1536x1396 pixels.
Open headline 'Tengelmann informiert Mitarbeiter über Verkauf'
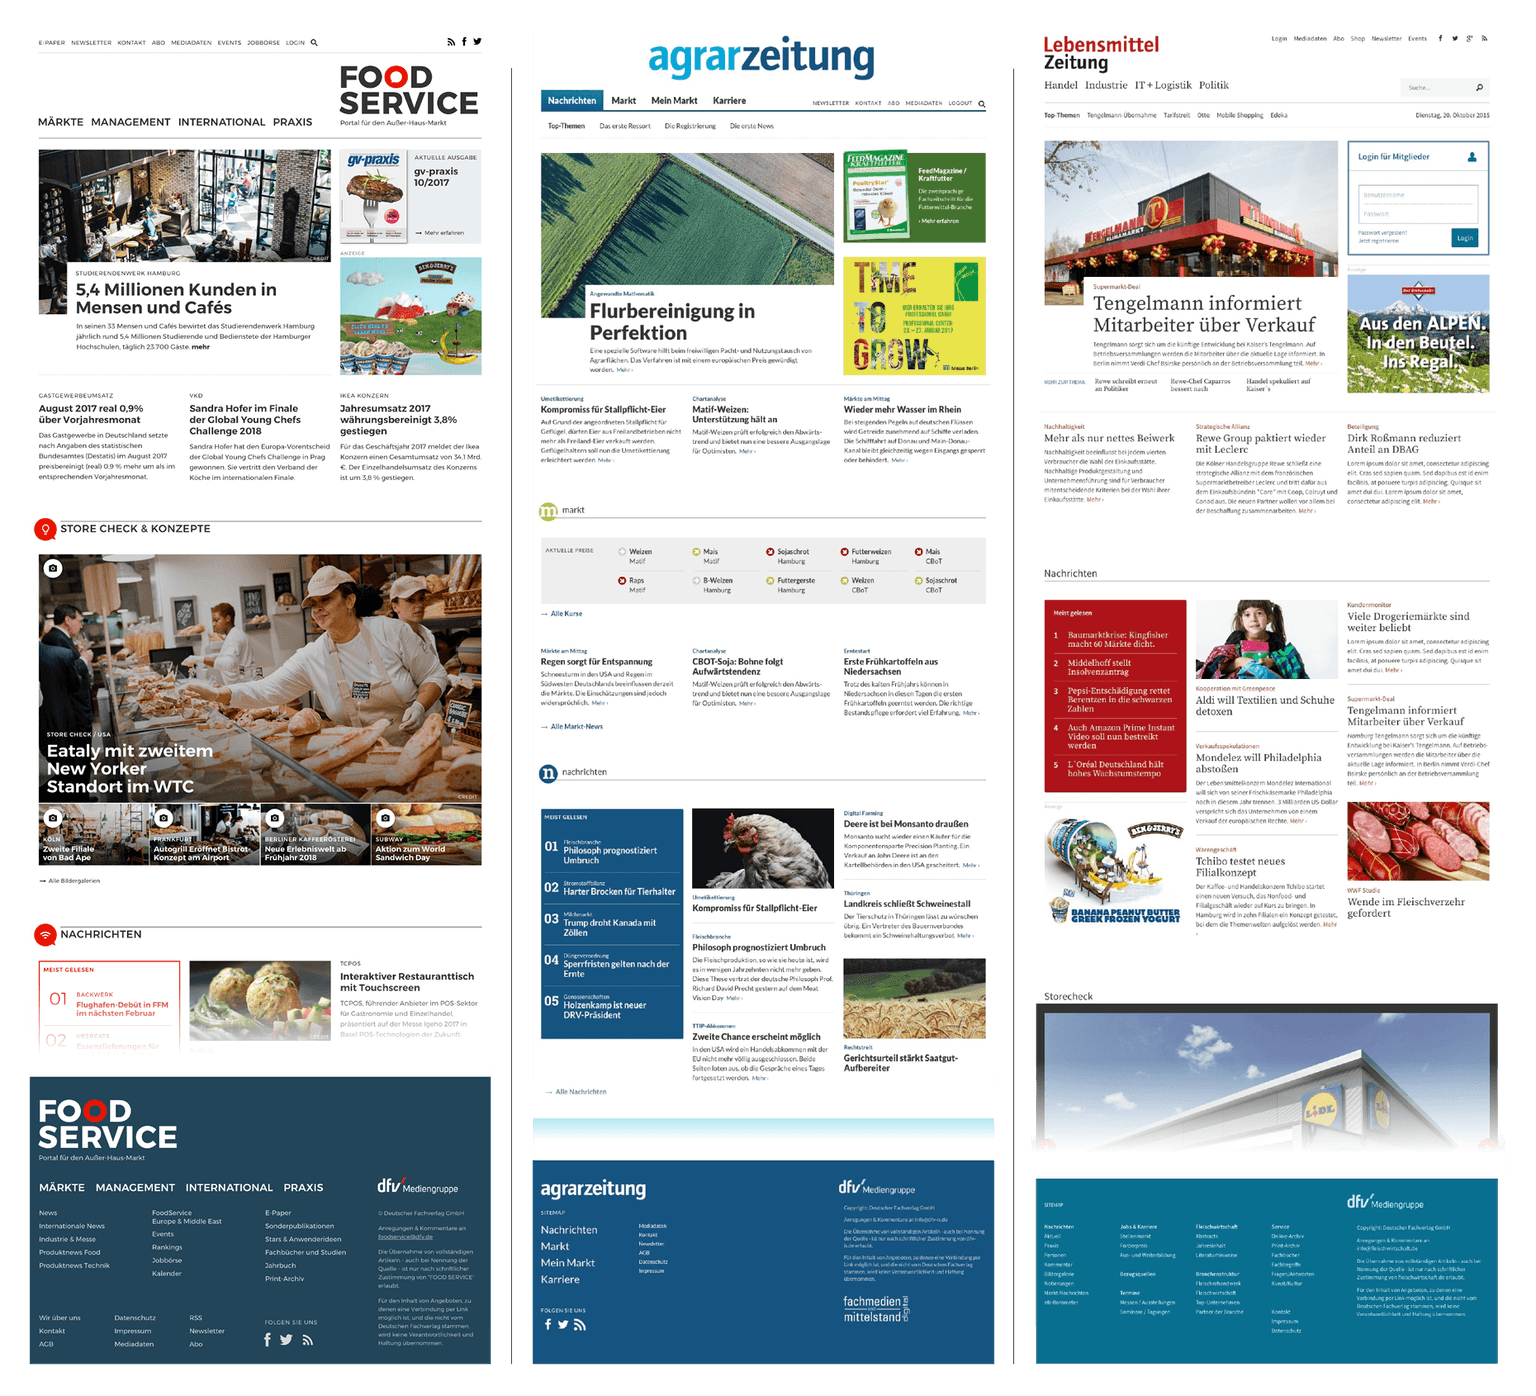(1204, 314)
